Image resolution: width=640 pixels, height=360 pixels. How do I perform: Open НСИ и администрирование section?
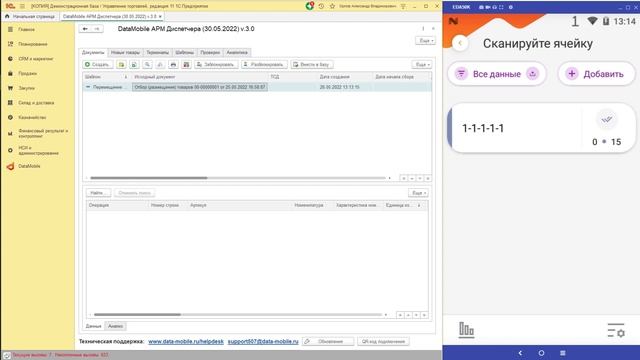point(38,150)
